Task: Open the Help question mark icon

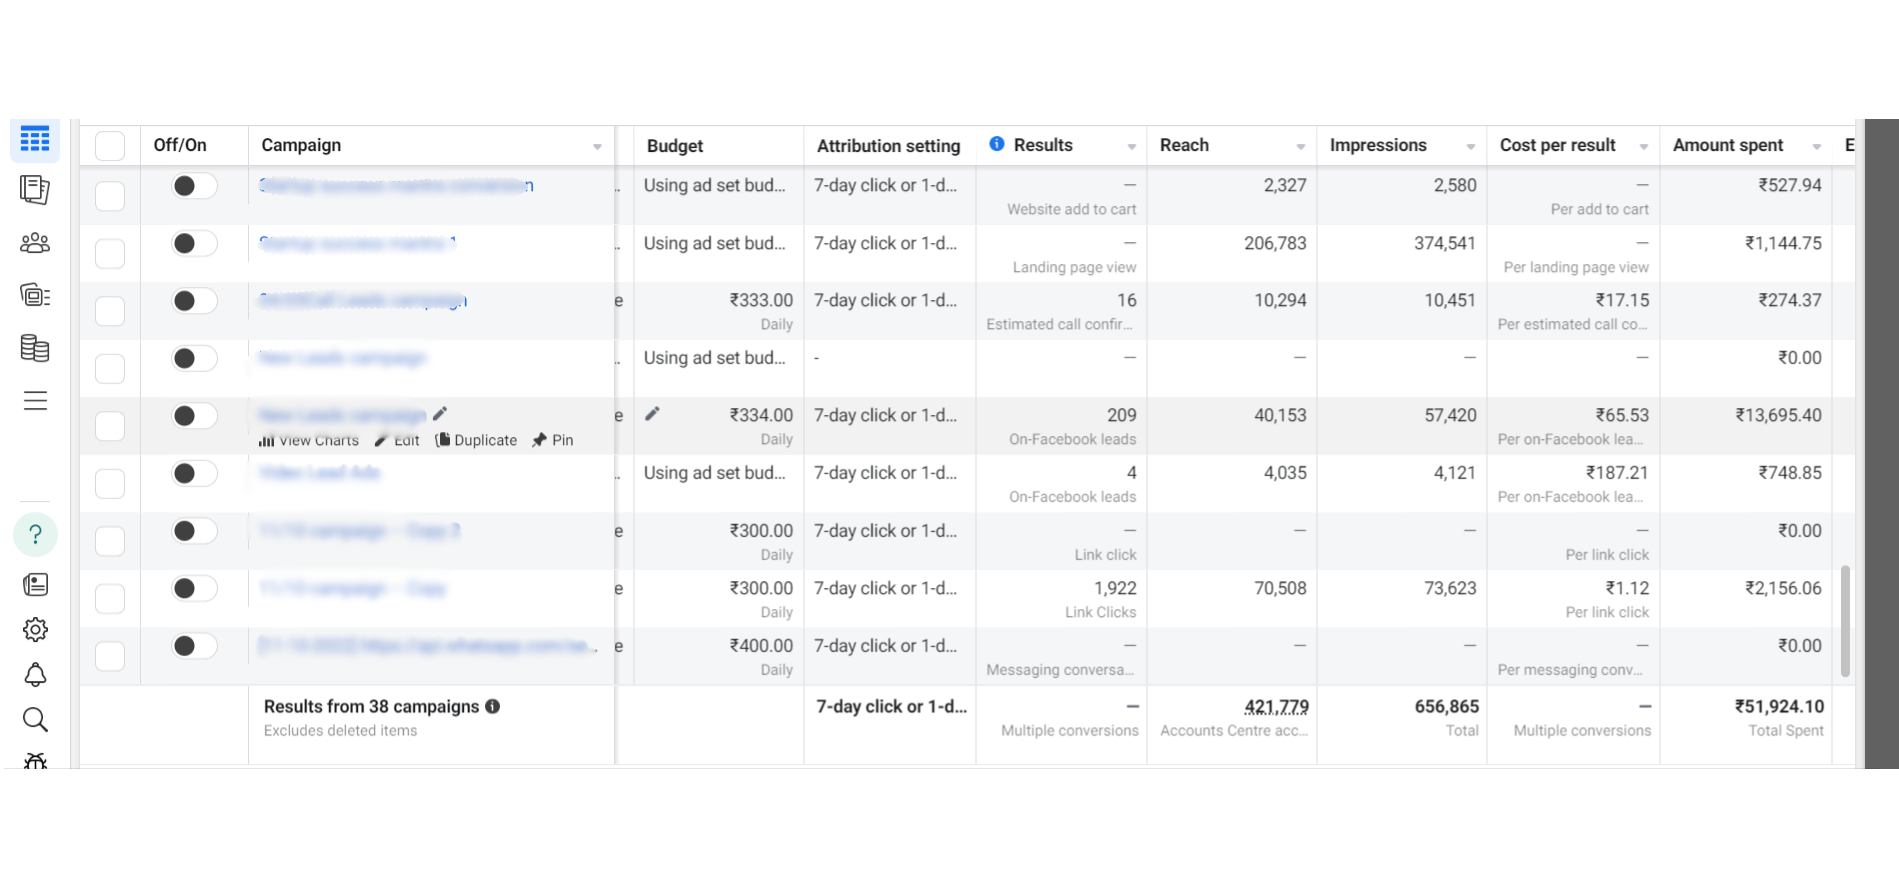Action: 35,534
